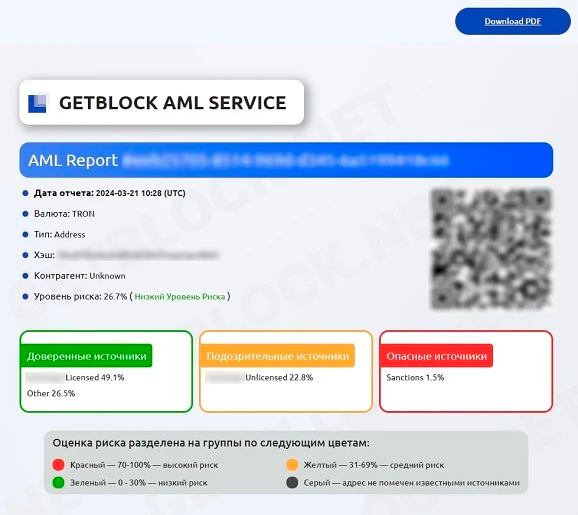Click the TRON currency value
Screen dimensions: 578x515
[x=83, y=214]
